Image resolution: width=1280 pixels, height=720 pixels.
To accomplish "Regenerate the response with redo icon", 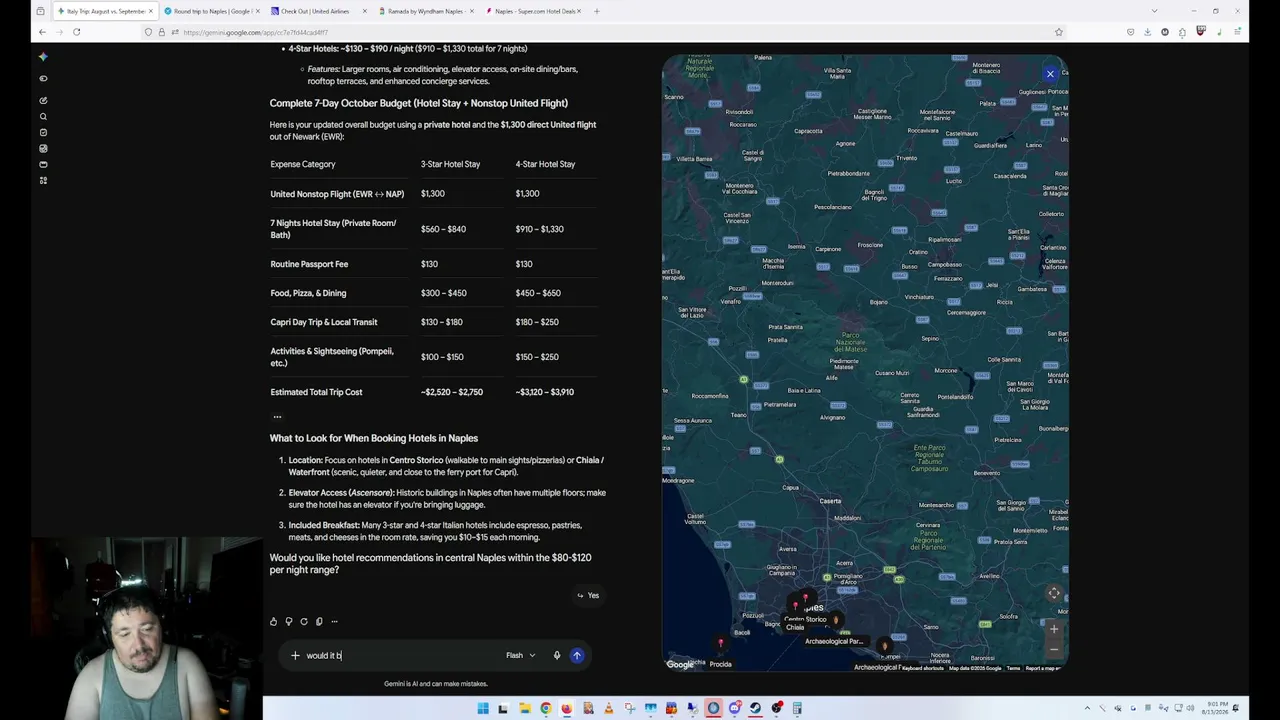I will click(x=304, y=621).
